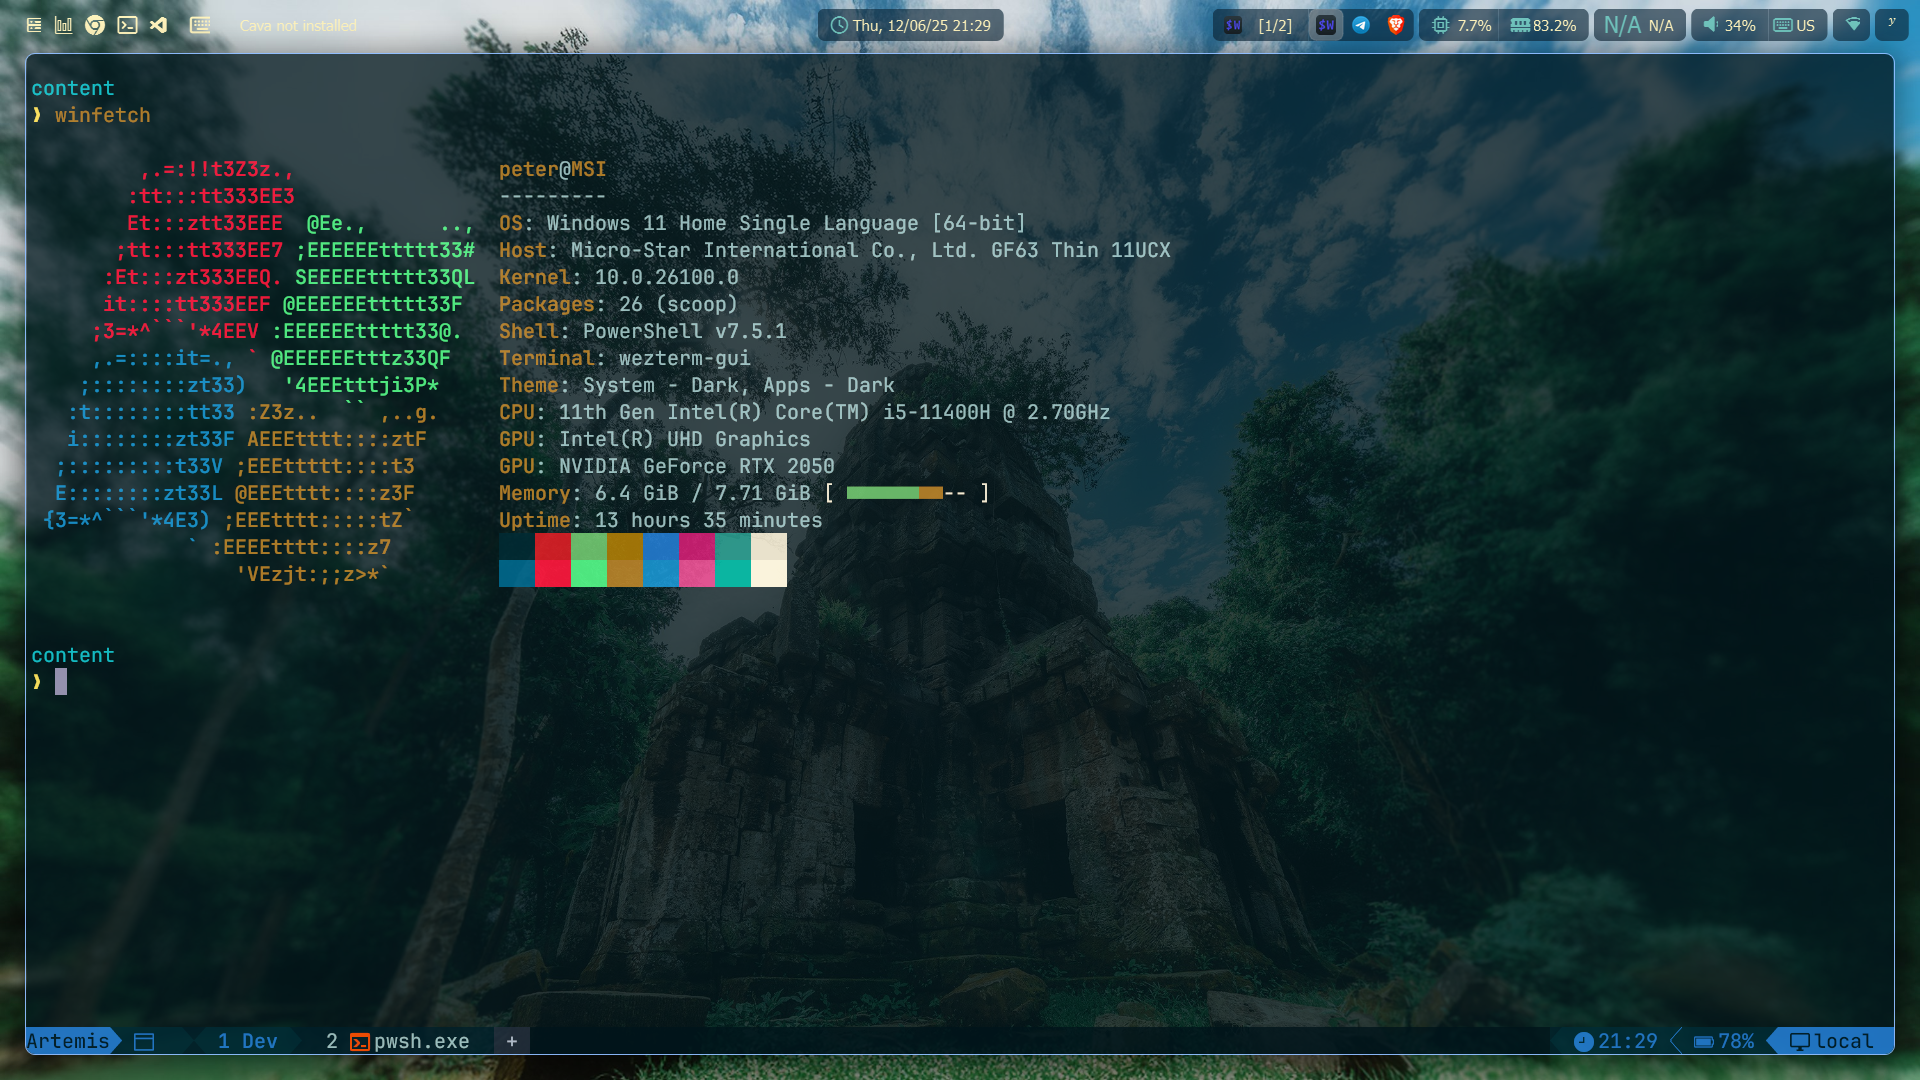Screen dimensions: 1920x1080
Task: Switch the US keyboard language
Action: [x=1805, y=26]
